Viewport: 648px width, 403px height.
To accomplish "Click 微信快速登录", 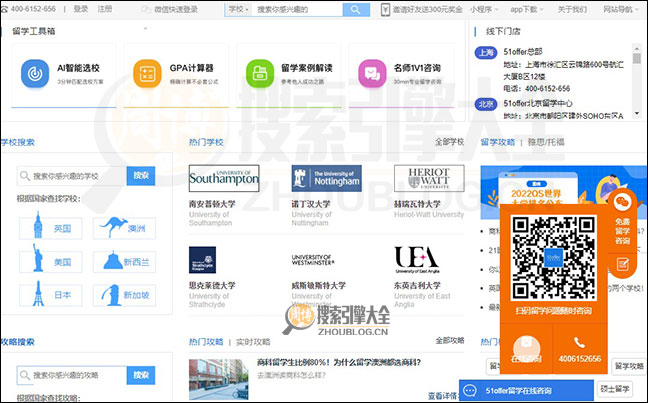I will point(170,9).
